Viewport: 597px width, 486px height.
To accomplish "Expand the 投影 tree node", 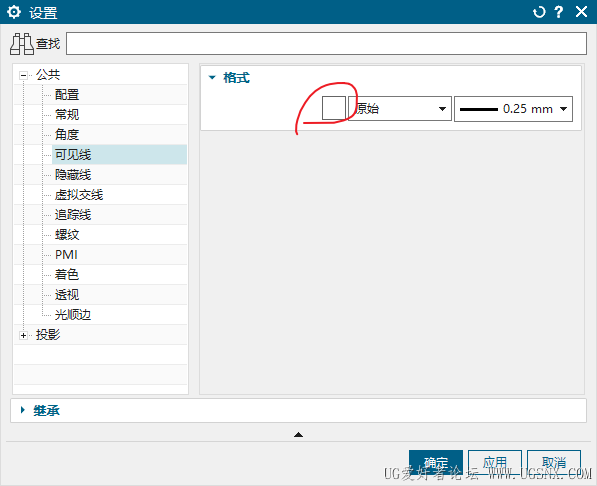I will (24, 336).
